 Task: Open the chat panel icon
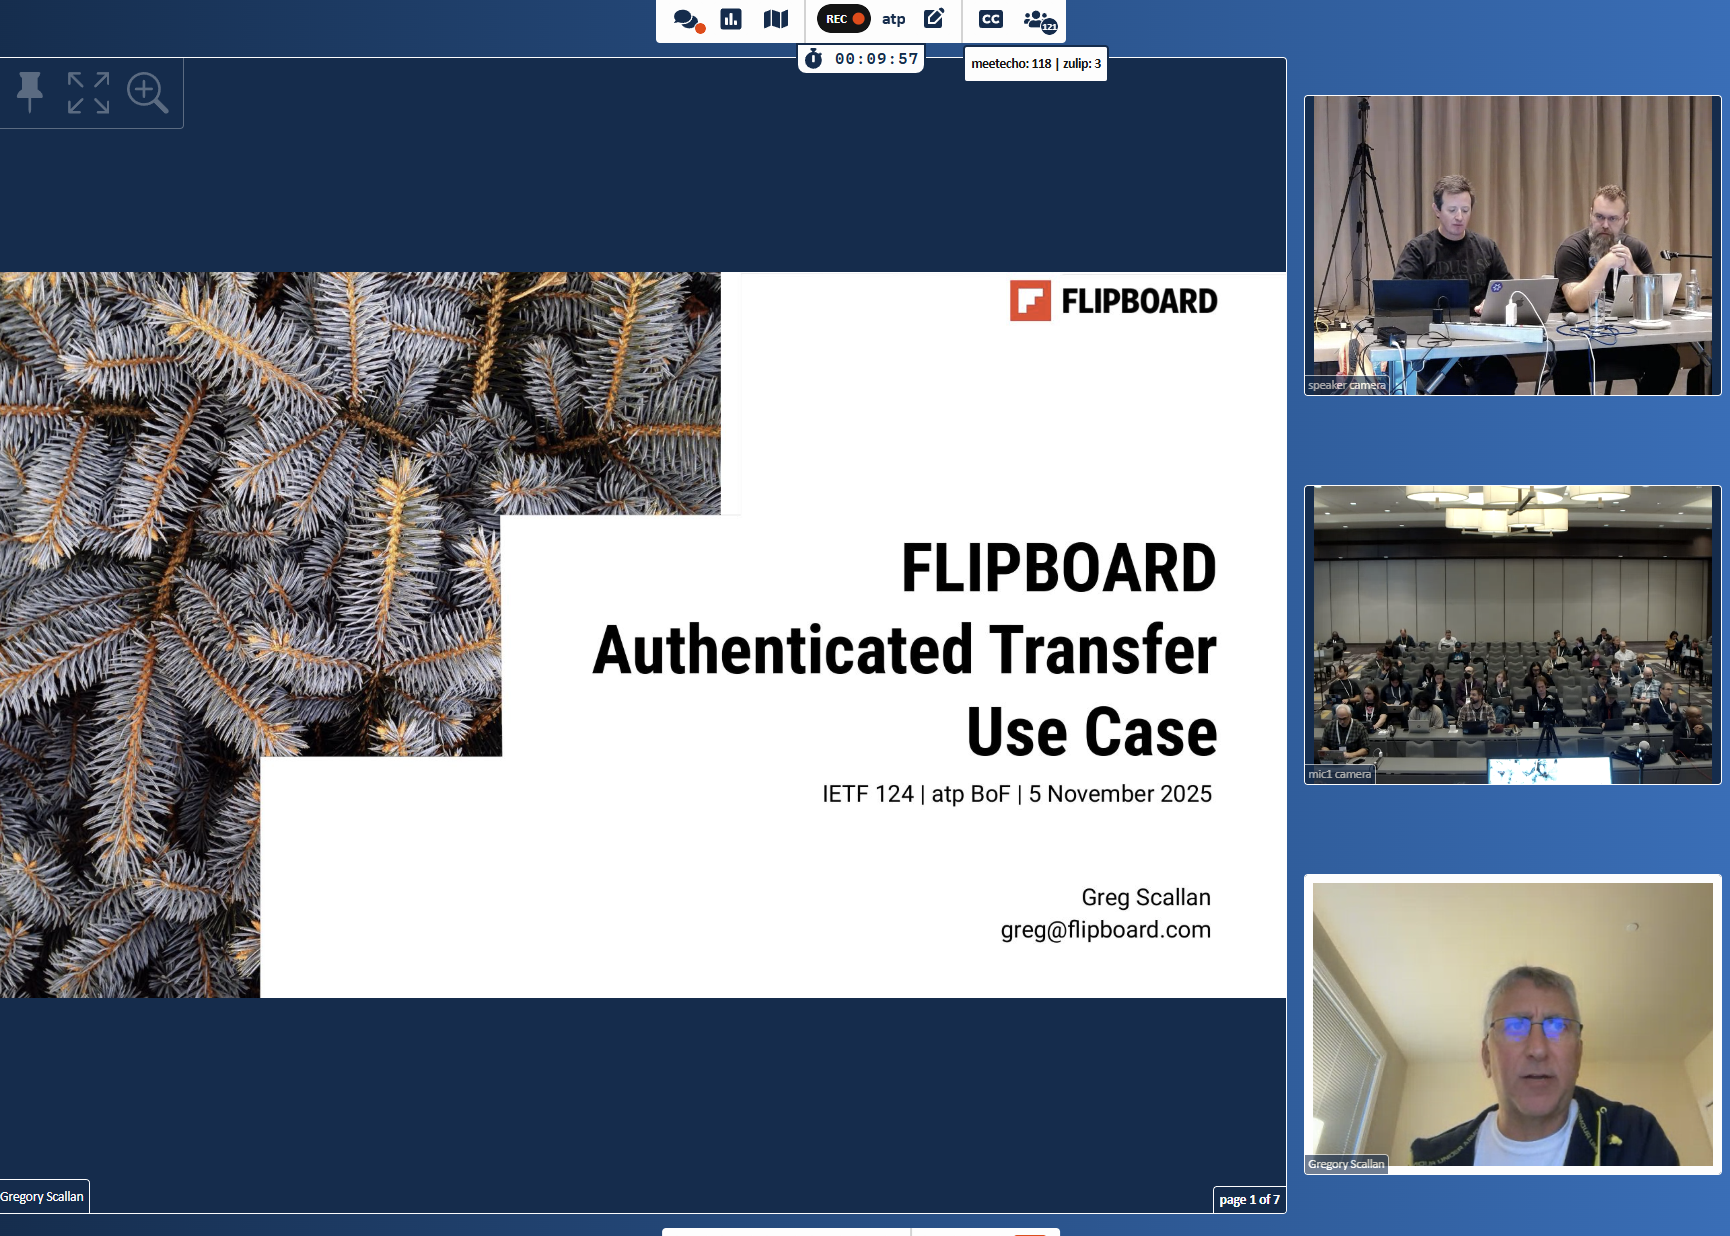click(688, 20)
